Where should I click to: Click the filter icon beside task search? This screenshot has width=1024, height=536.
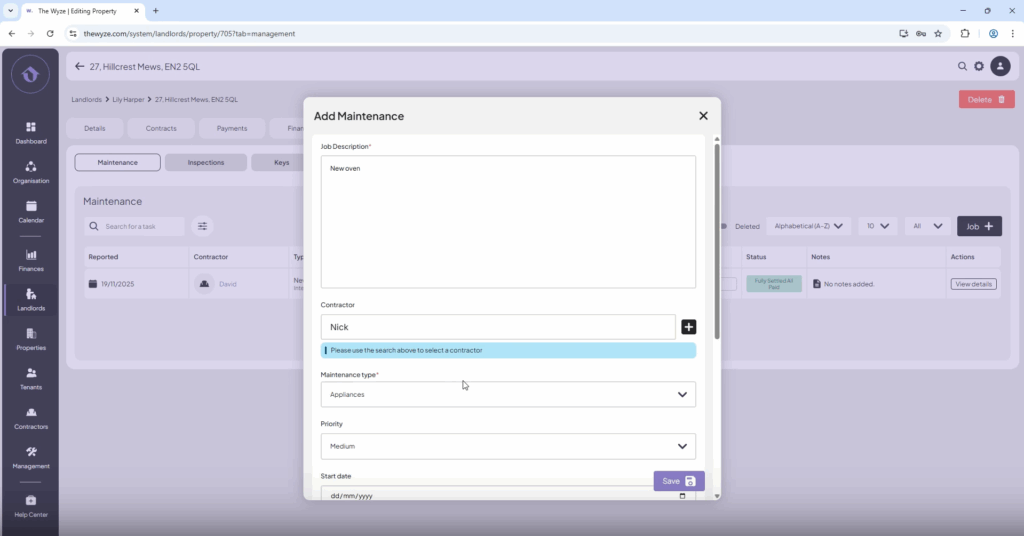coord(202,227)
